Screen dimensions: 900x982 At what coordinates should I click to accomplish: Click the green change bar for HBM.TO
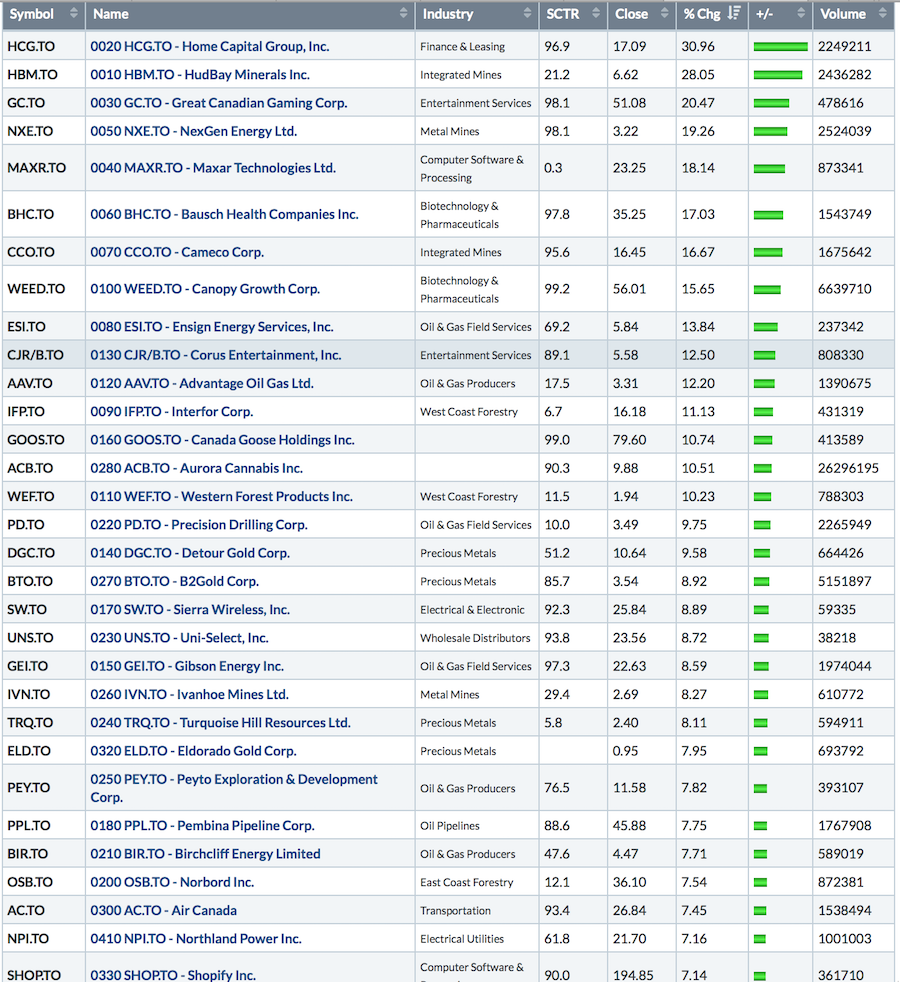[778, 75]
